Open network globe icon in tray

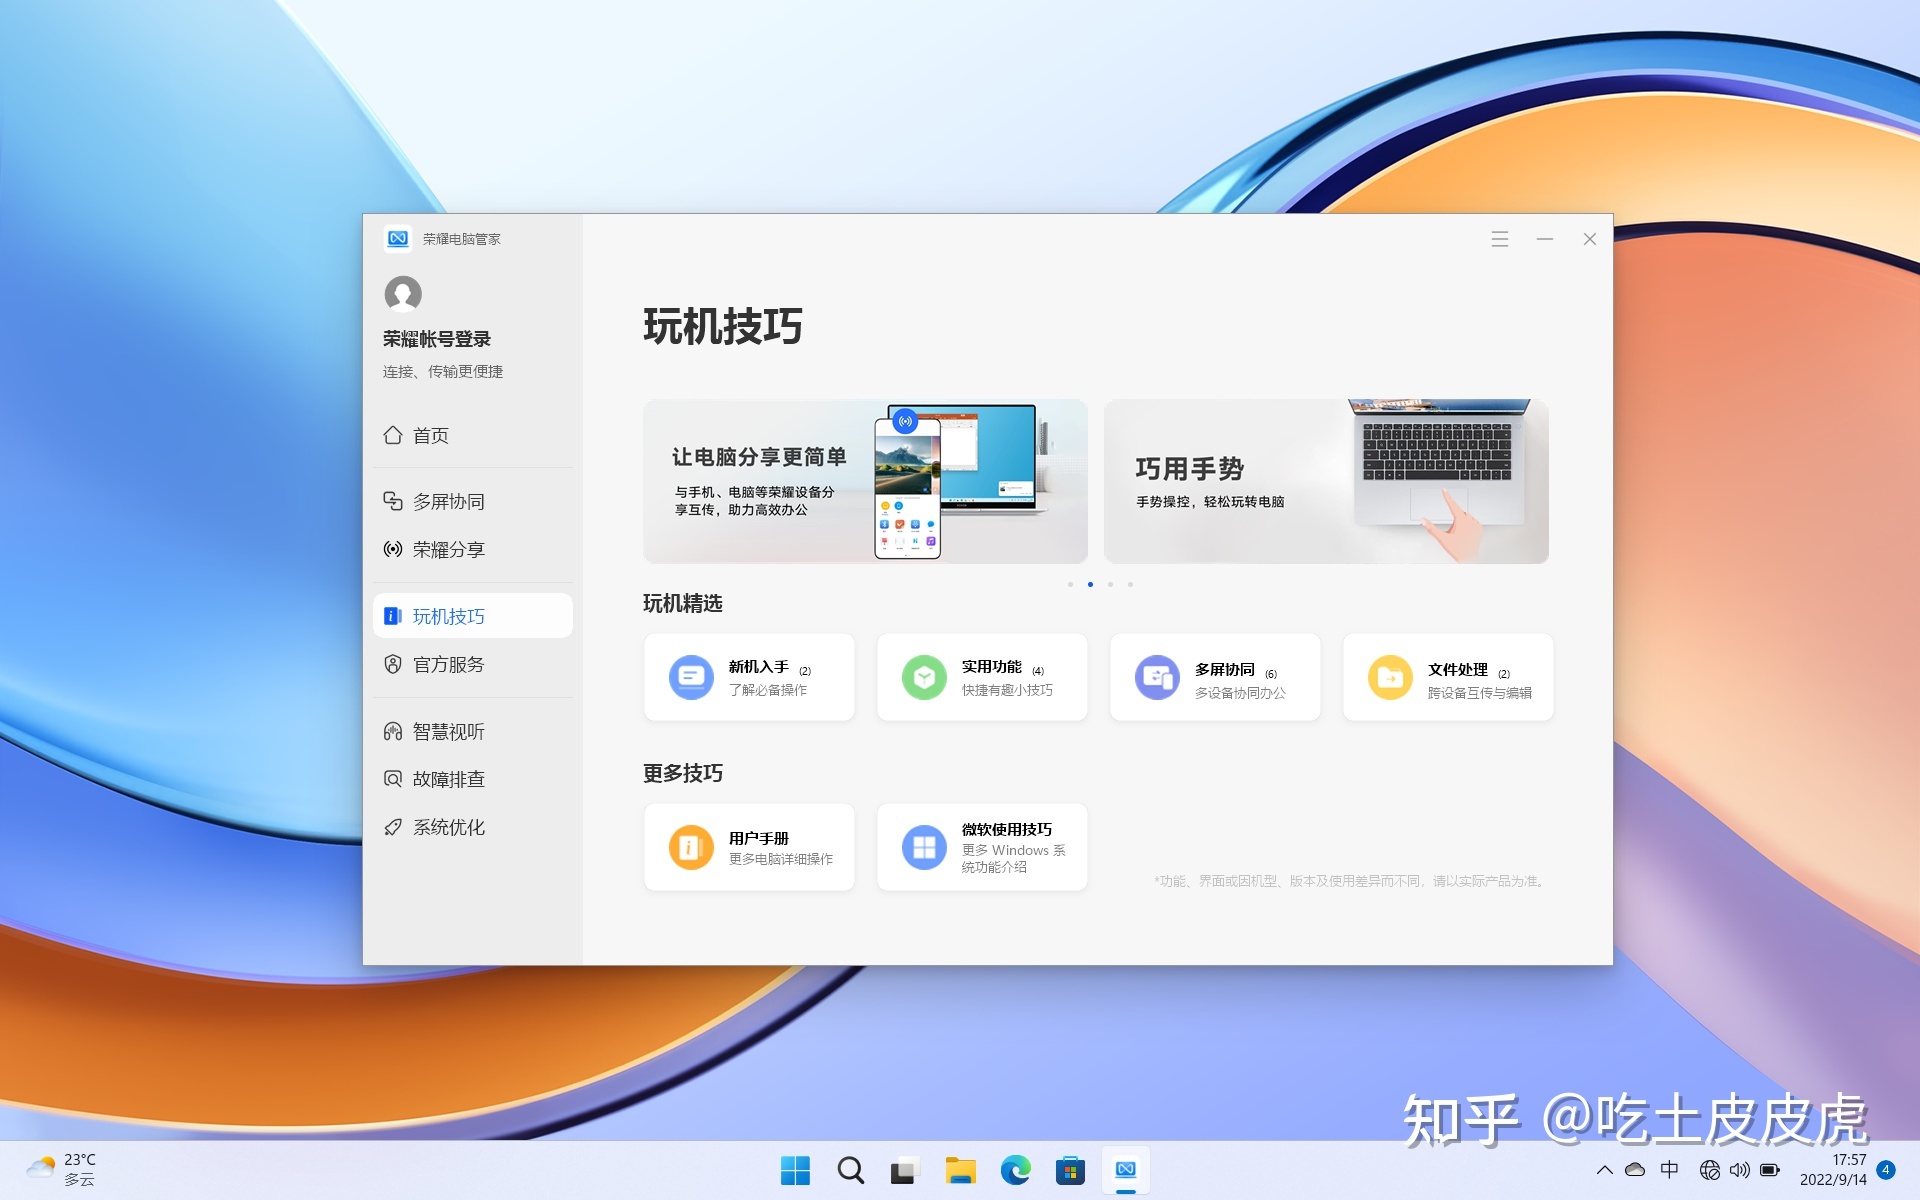point(1710,1170)
